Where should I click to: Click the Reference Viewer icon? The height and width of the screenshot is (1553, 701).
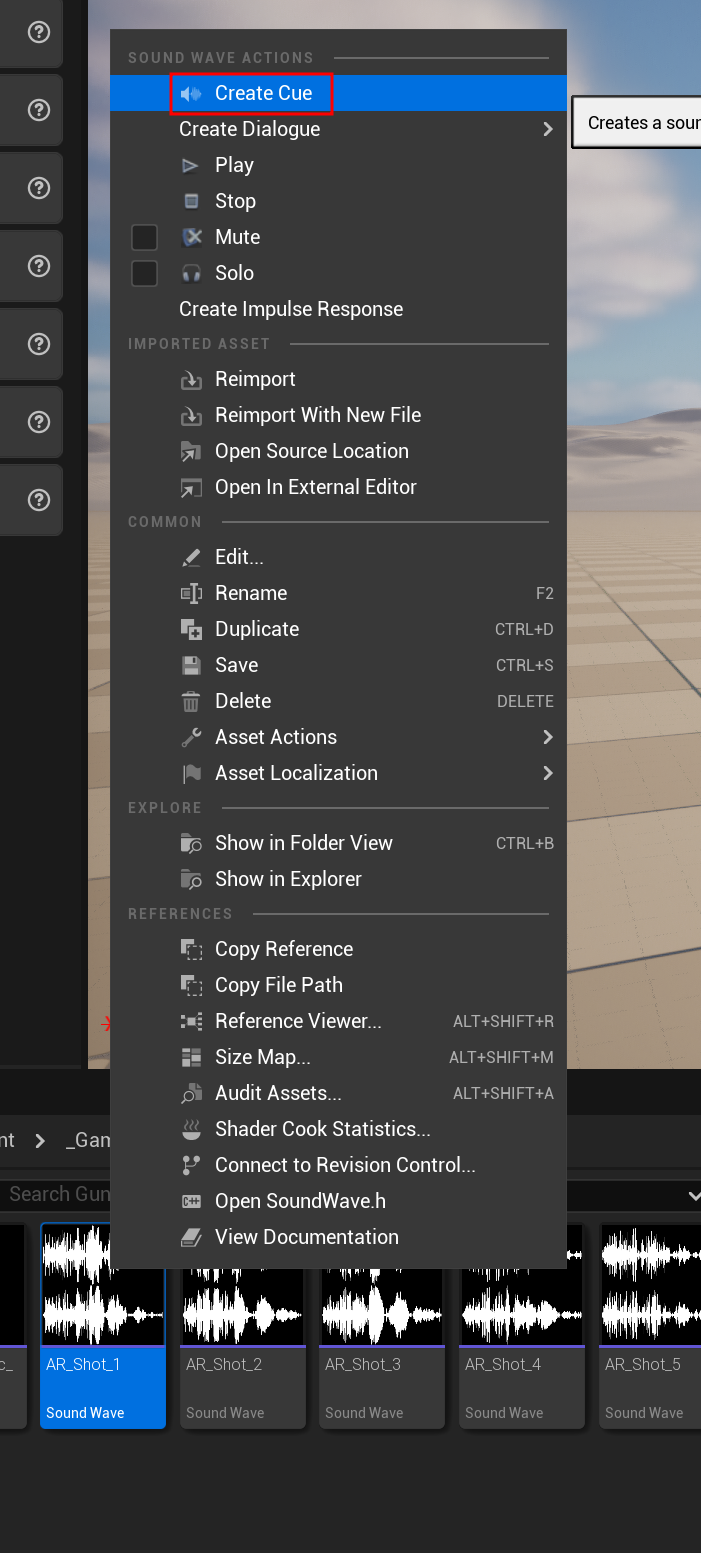tap(191, 1022)
